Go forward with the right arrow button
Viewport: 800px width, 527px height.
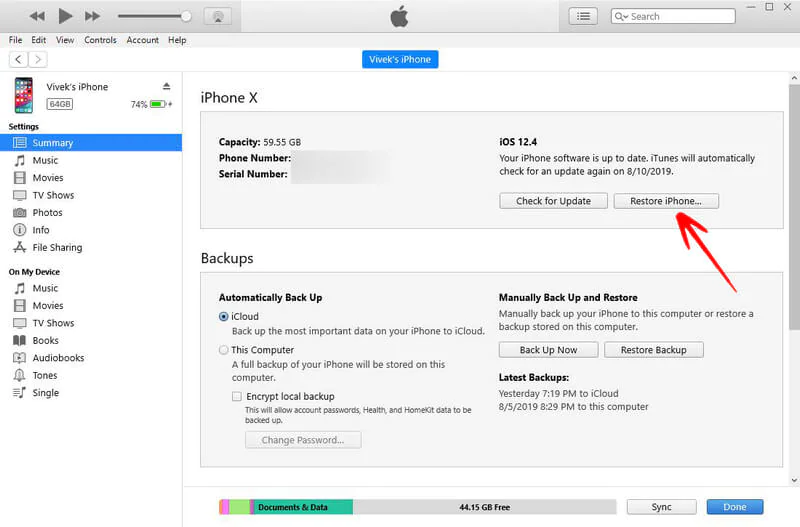coord(38,59)
